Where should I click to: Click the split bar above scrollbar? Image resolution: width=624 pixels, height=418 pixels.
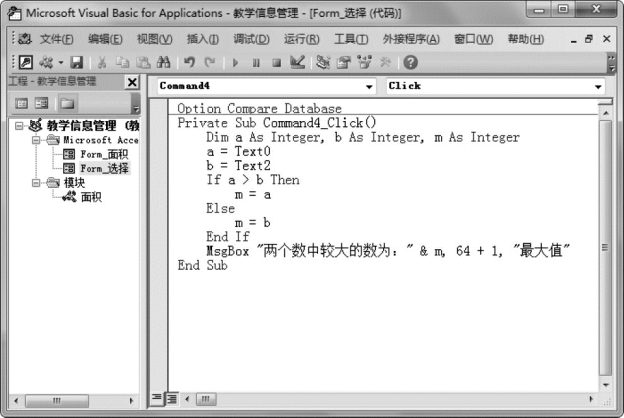606,102
